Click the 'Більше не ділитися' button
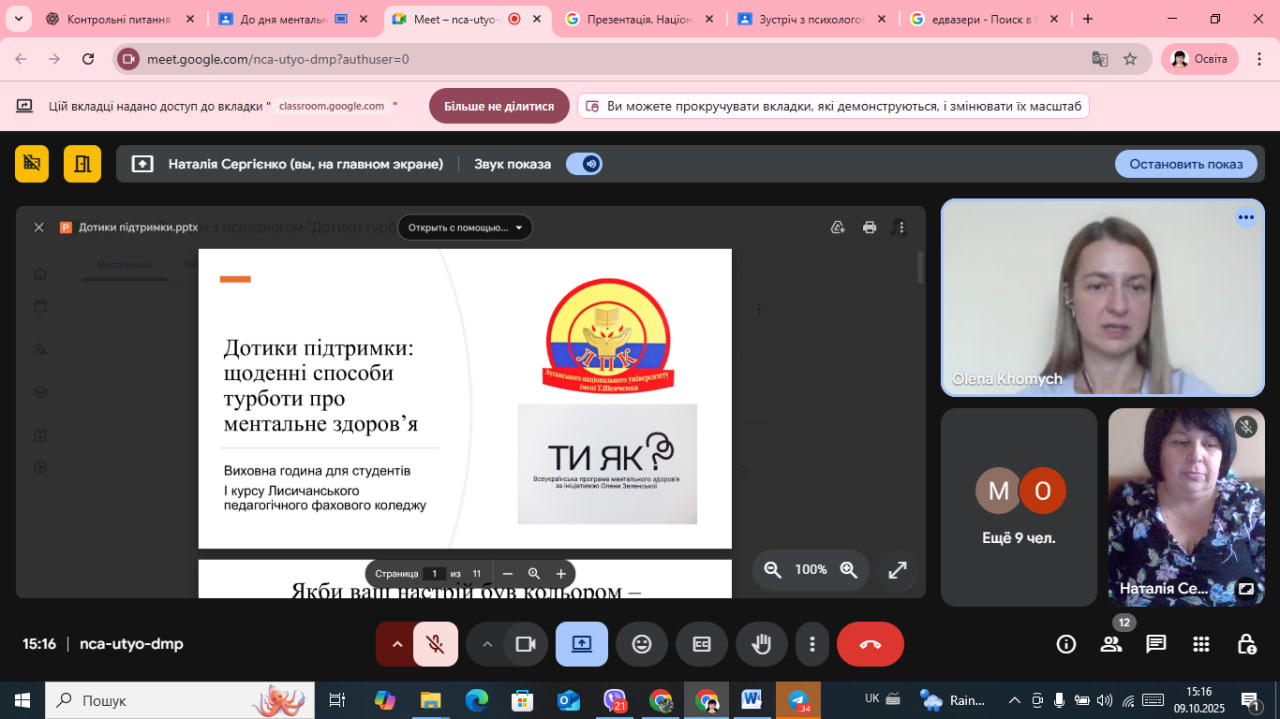This screenshot has width=1280, height=719. click(499, 106)
